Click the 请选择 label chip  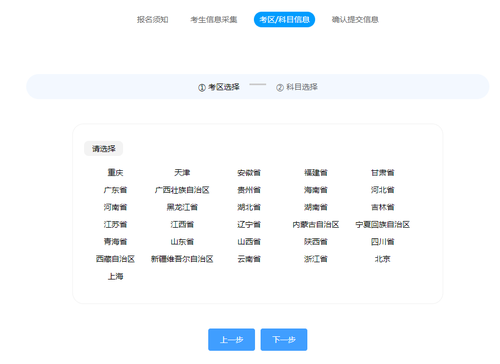(x=104, y=149)
